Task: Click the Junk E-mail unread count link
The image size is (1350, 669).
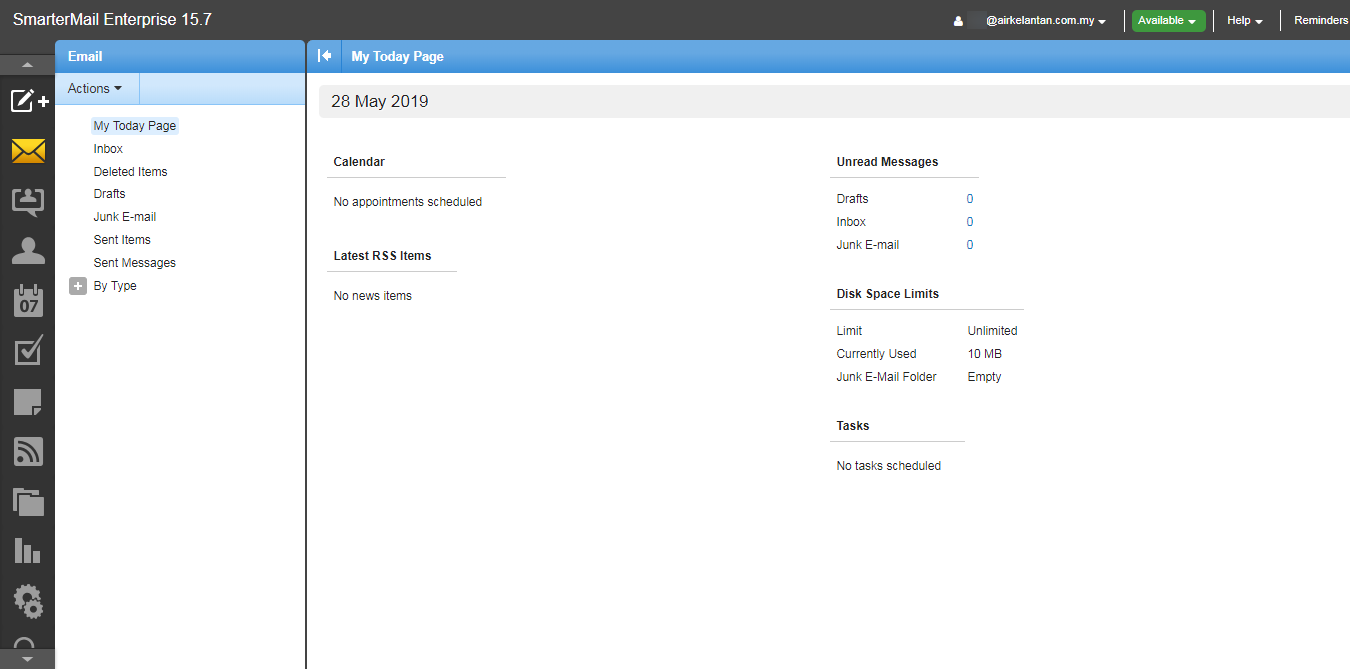Action: [x=970, y=245]
